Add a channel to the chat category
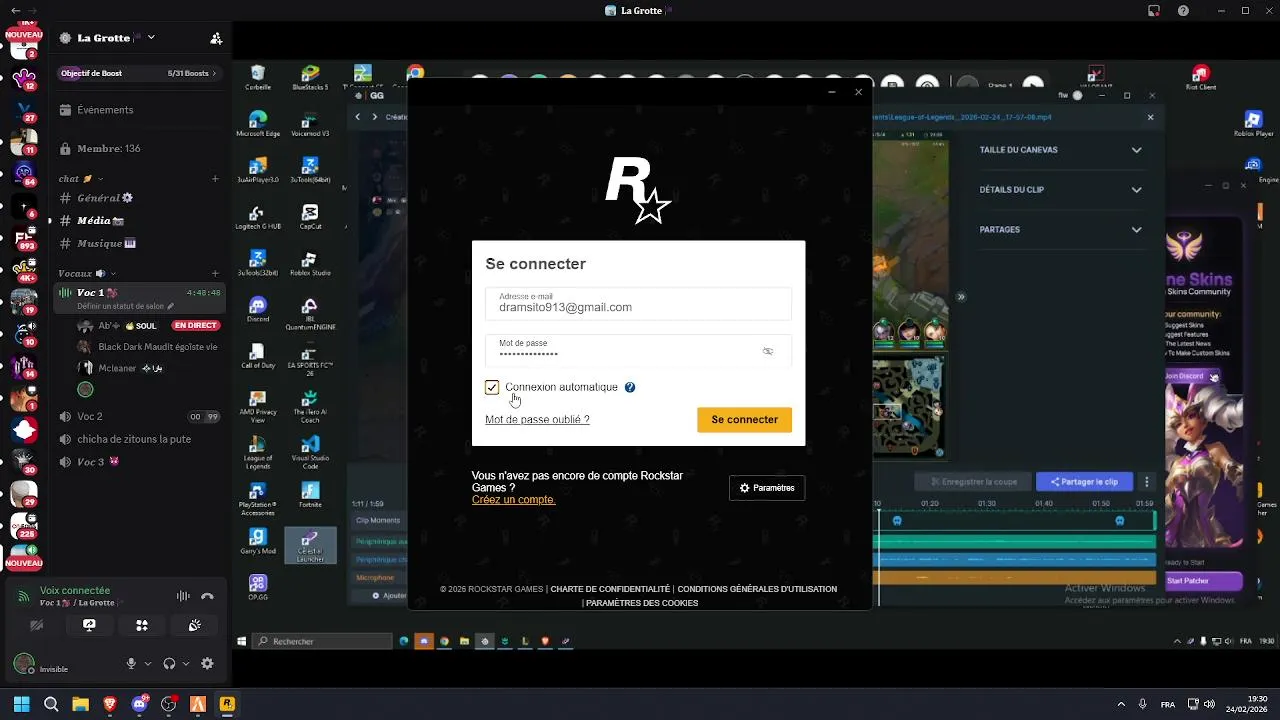1280x720 pixels. click(x=215, y=179)
